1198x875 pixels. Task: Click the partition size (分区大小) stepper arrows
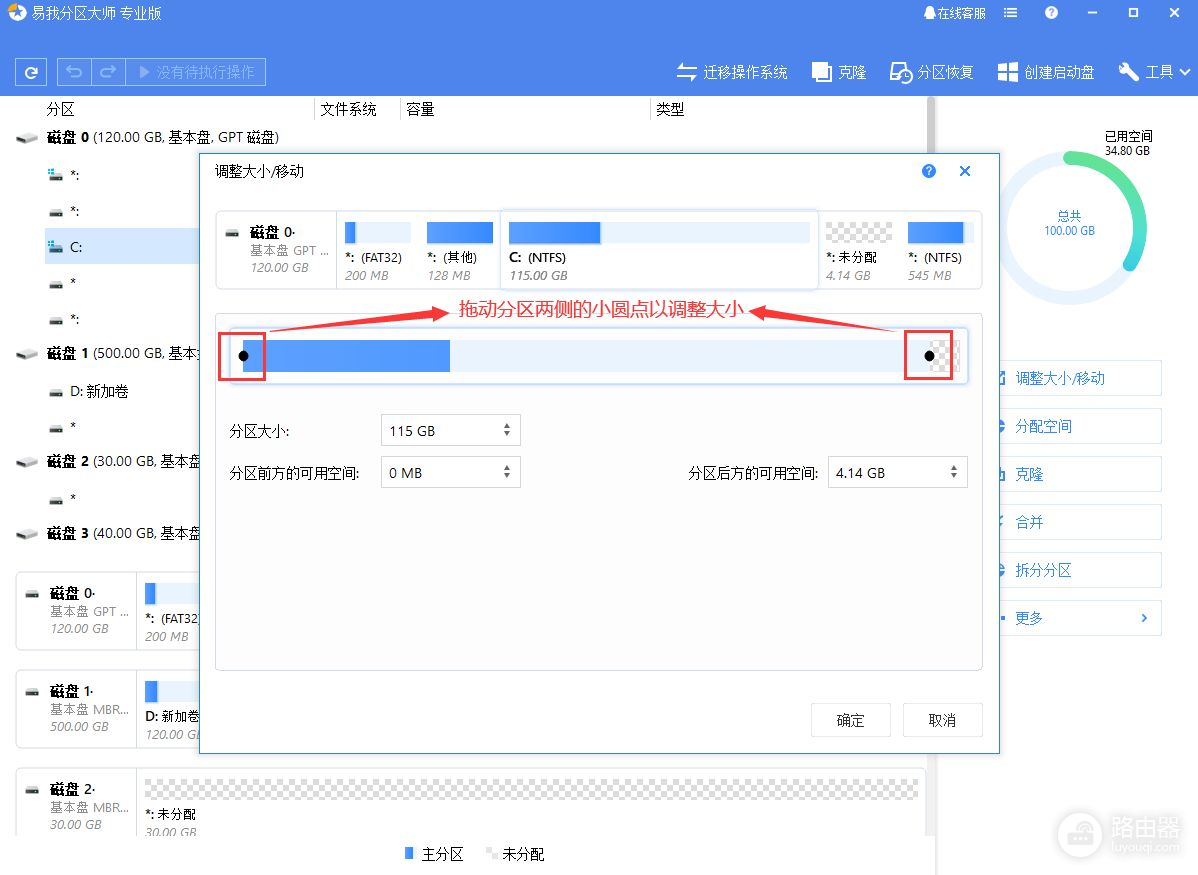[x=507, y=431]
